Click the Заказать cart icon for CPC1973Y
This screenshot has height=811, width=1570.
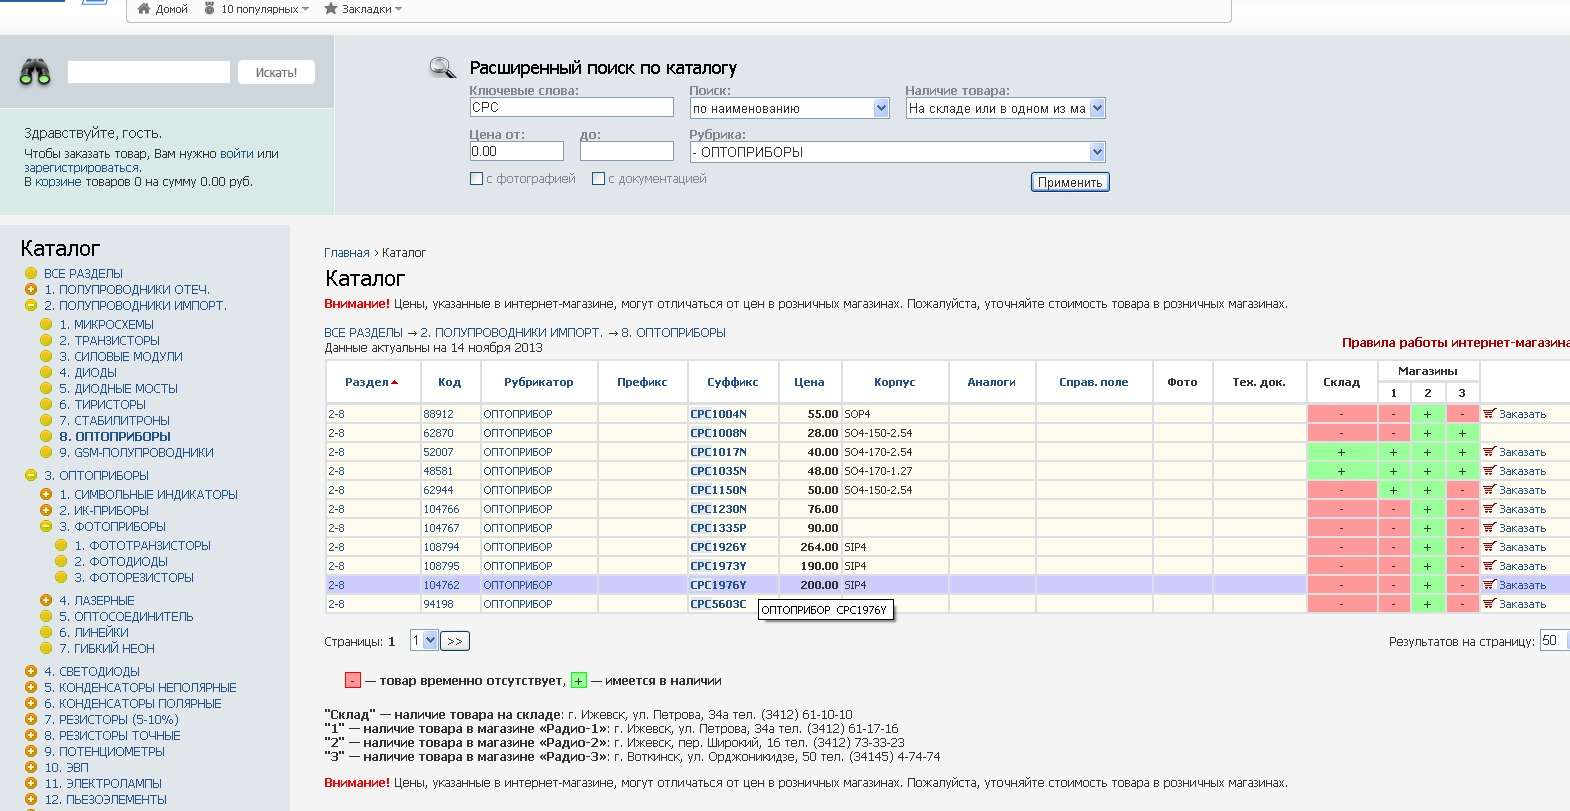click(x=1488, y=565)
